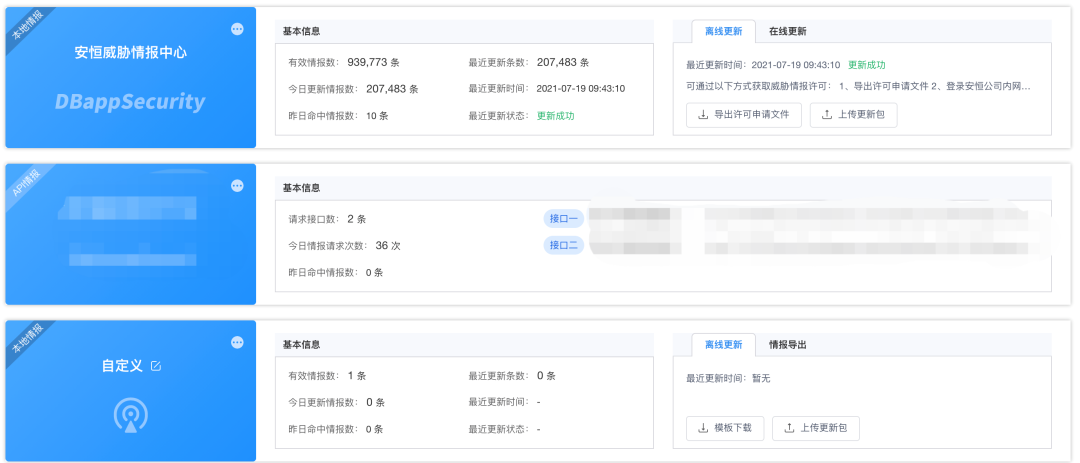Click the truncated 威胁情报许可 instructions text
The height and width of the screenshot is (463, 1080).
[858, 86]
